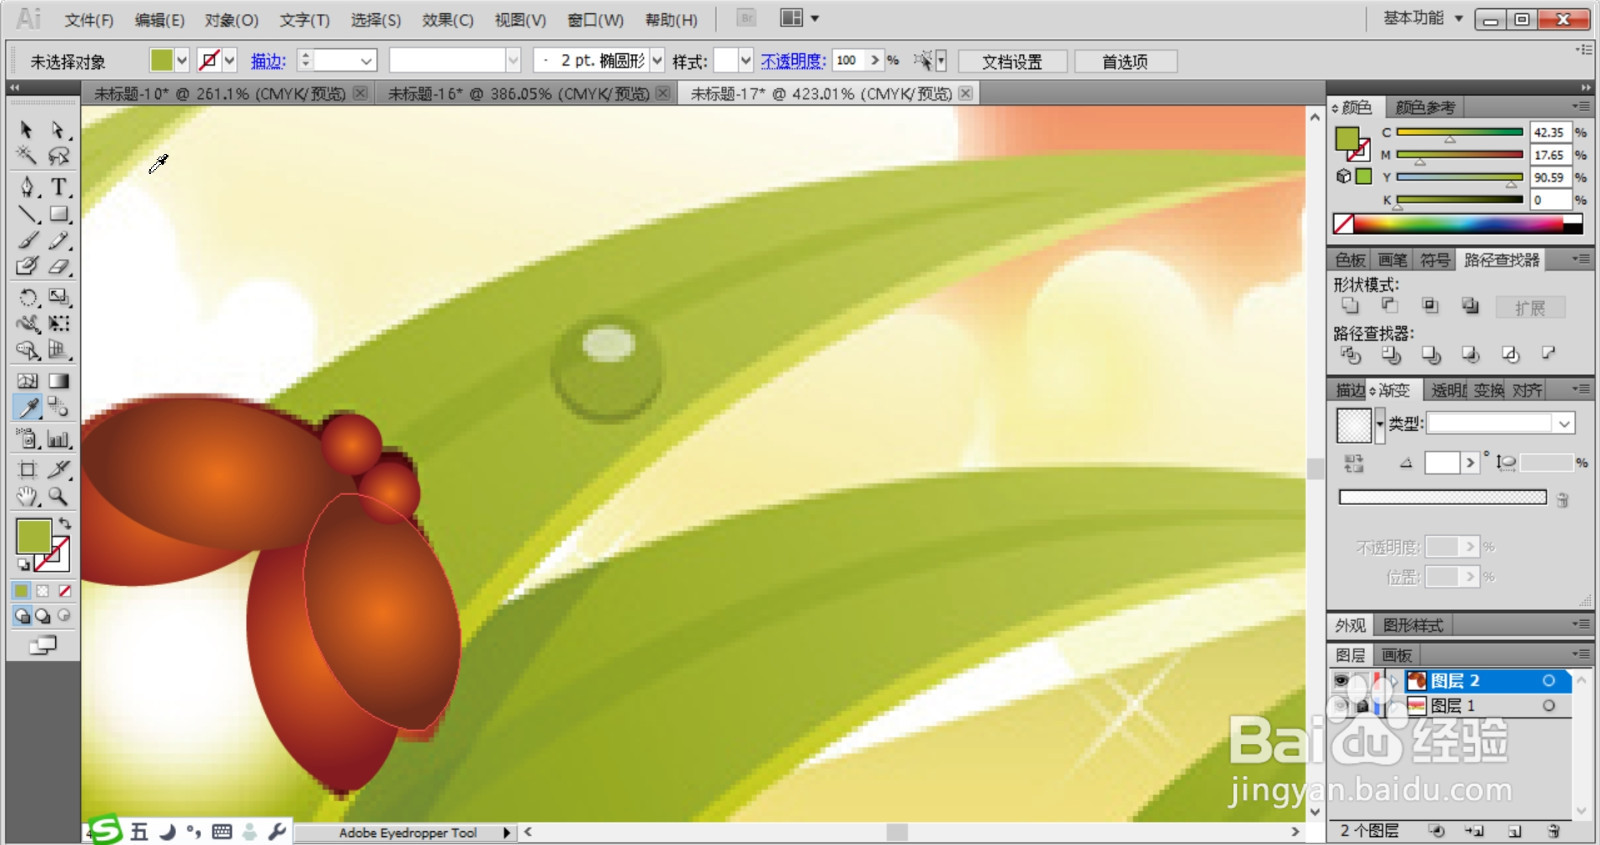Select the Hand tool
The height and width of the screenshot is (845, 1600).
tap(27, 496)
